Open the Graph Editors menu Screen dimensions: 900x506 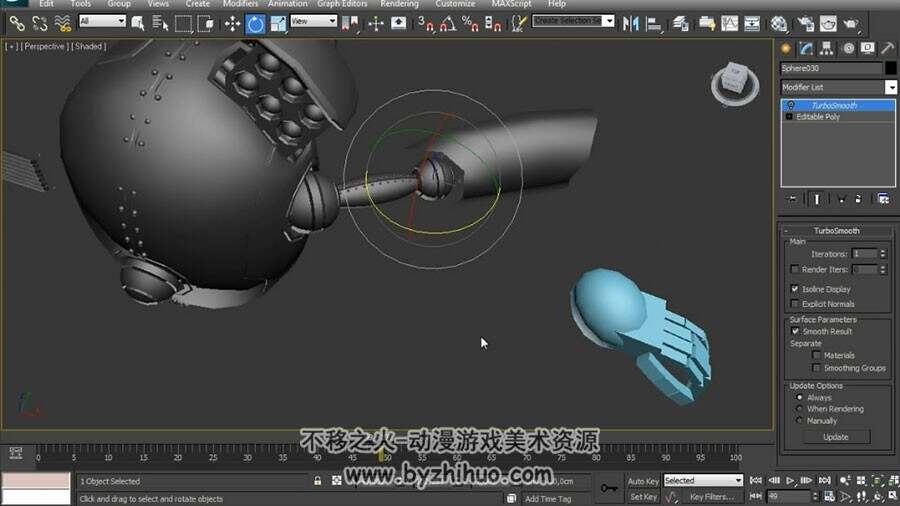342,4
